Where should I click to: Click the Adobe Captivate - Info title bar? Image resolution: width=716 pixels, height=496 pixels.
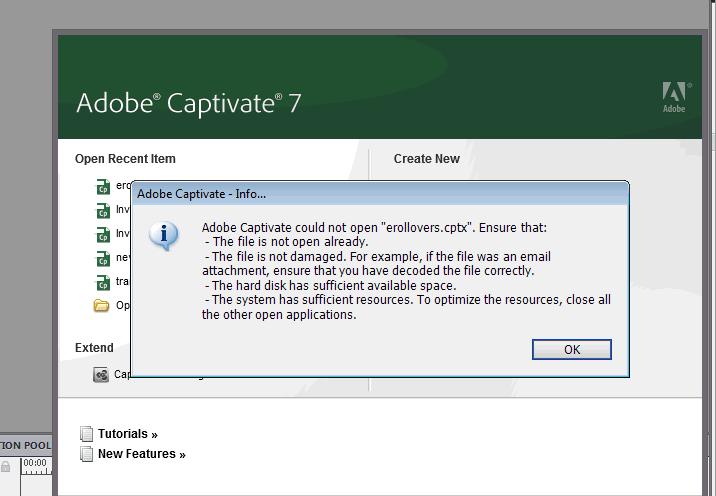380,194
